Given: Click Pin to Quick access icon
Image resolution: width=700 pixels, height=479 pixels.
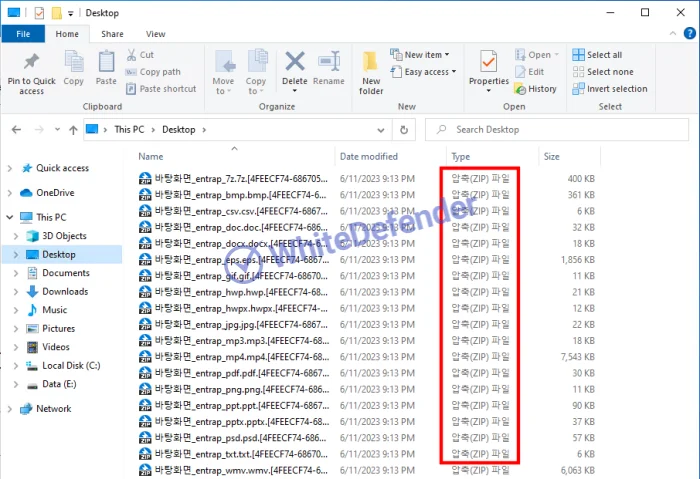Looking at the screenshot, I should 31,63.
